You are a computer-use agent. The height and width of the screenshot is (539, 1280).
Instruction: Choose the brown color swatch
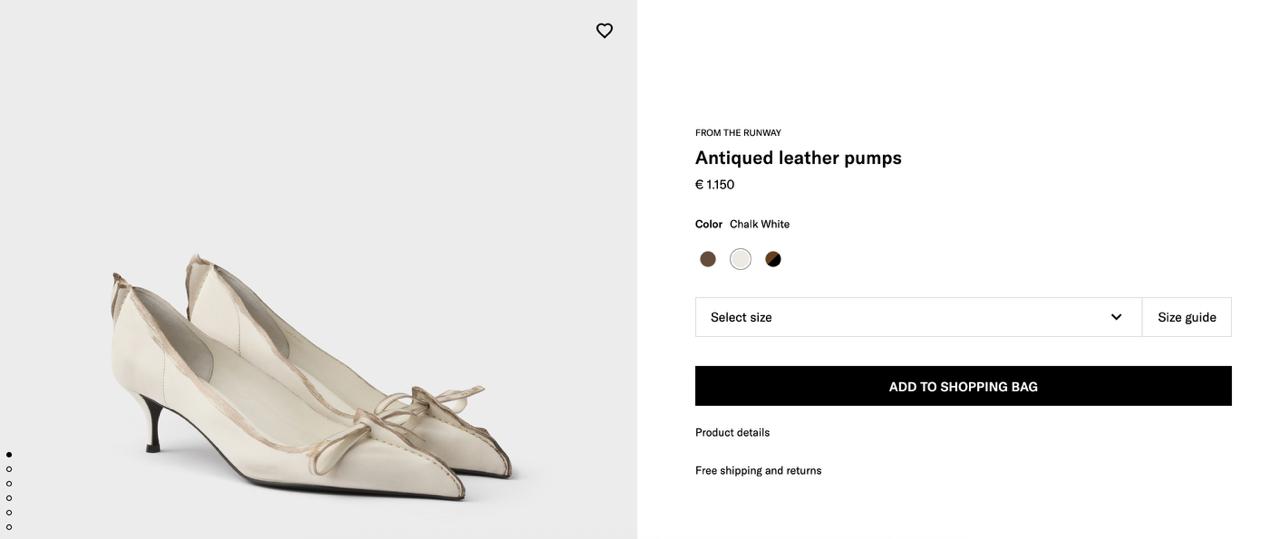tap(708, 259)
